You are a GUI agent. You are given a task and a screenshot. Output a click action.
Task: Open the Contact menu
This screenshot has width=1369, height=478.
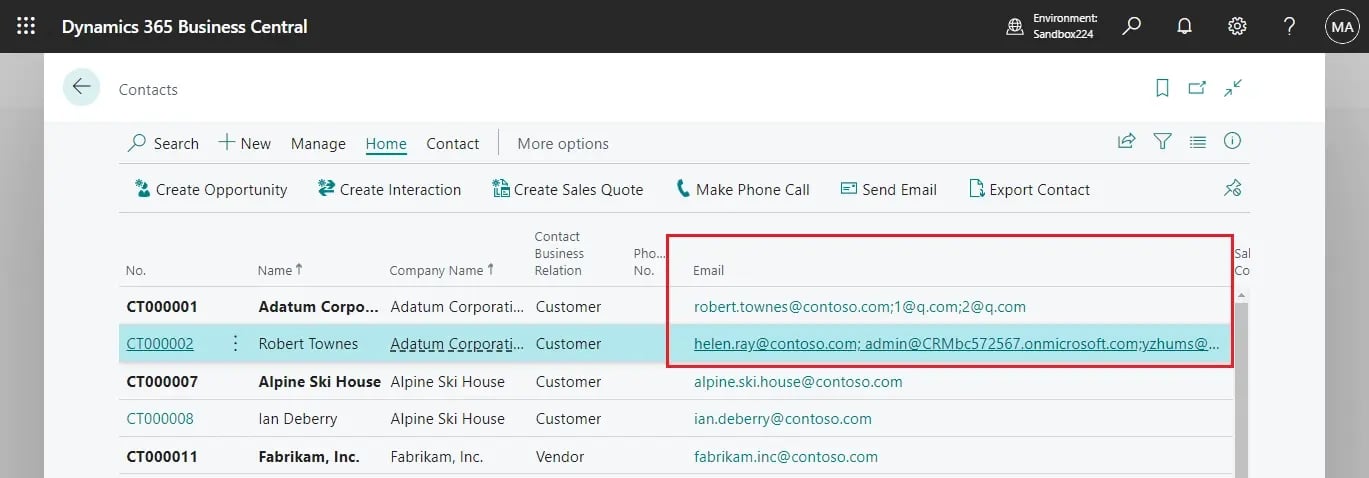click(453, 143)
